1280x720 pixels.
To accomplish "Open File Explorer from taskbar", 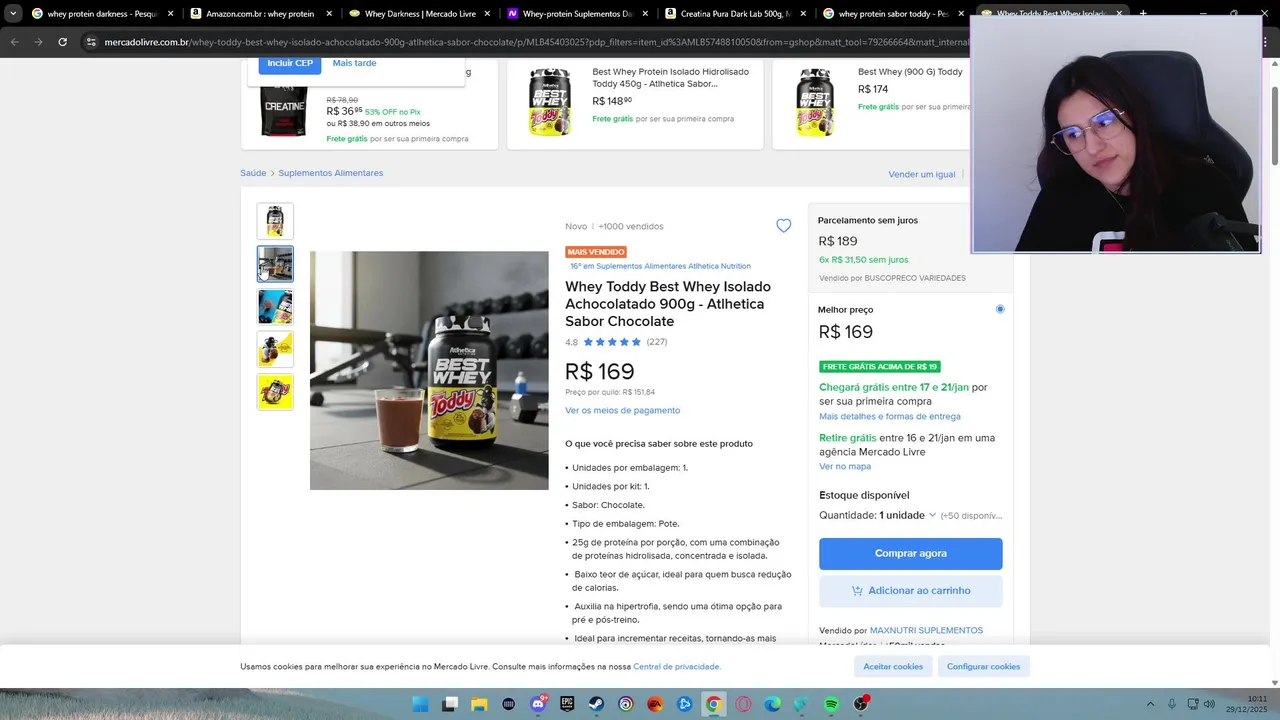I will [x=479, y=704].
